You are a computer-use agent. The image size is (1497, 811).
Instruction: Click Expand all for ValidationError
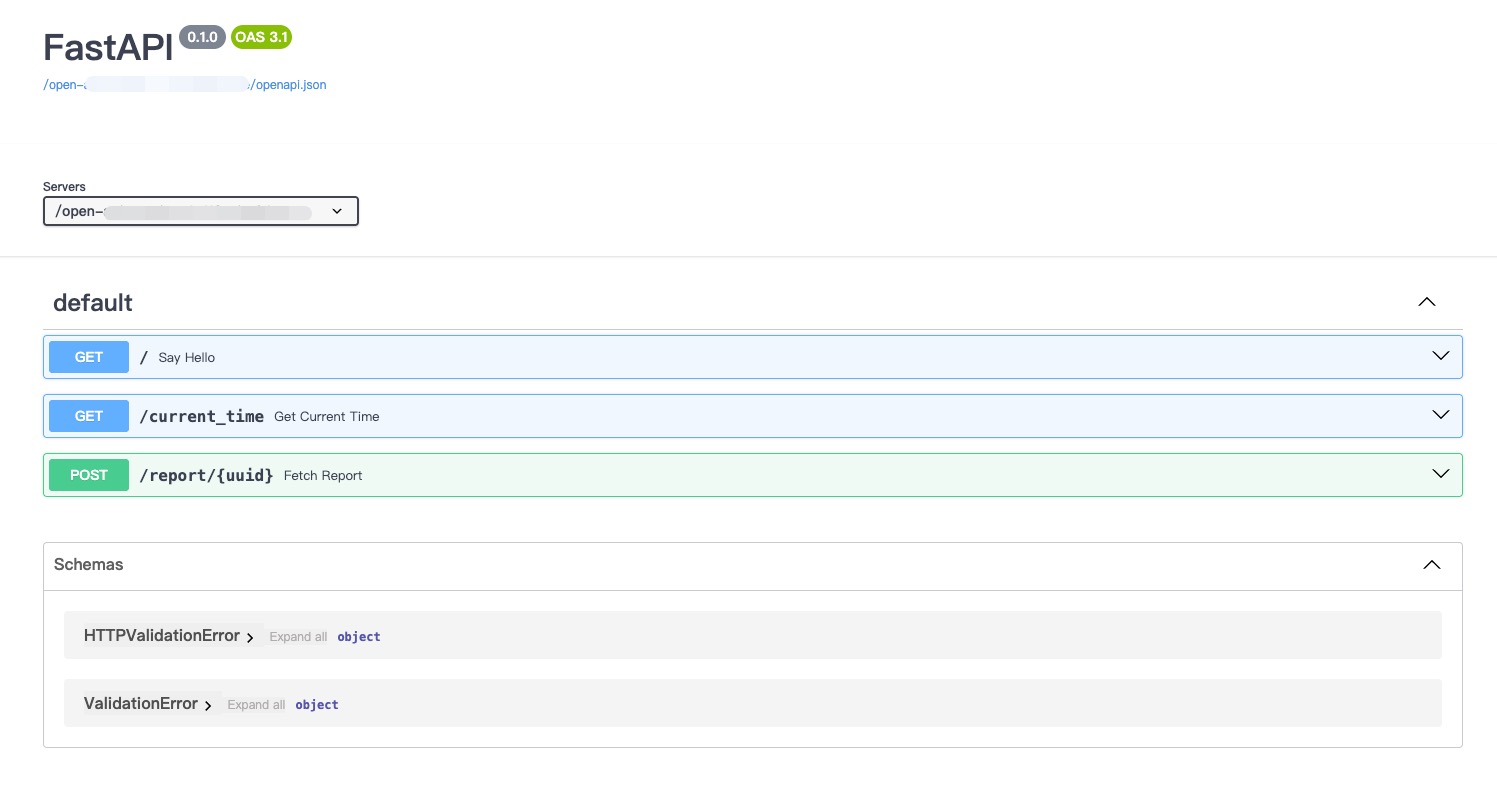[x=256, y=705]
